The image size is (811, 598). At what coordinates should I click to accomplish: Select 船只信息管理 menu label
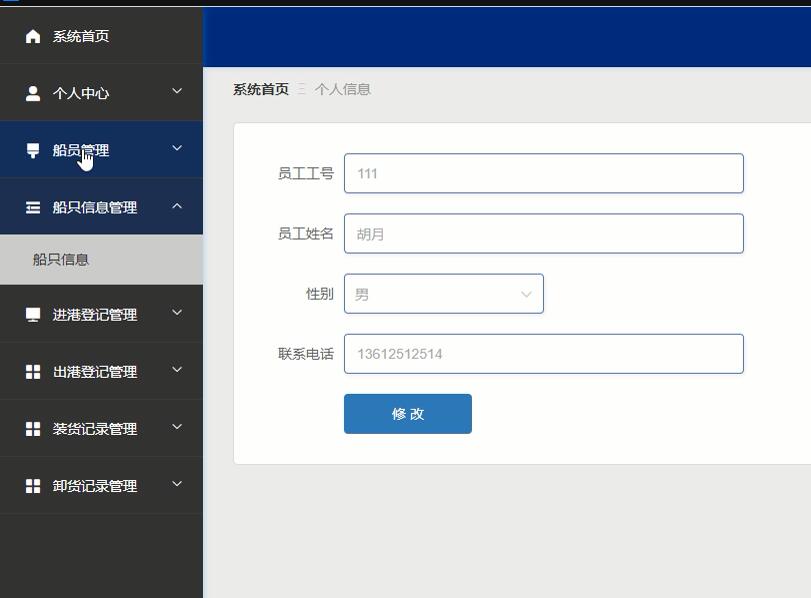click(x=95, y=207)
